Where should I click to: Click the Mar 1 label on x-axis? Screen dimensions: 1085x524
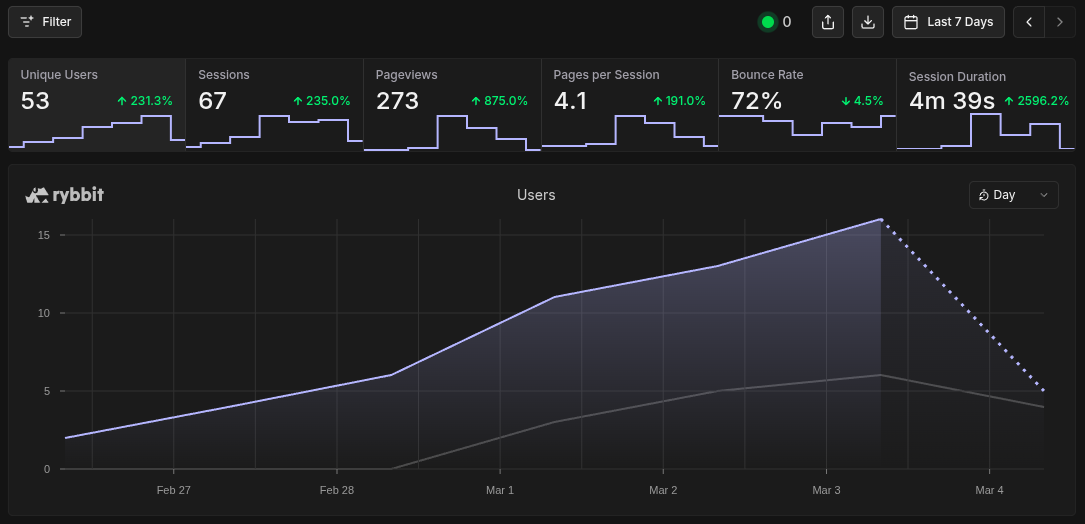pyautogui.click(x=500, y=490)
